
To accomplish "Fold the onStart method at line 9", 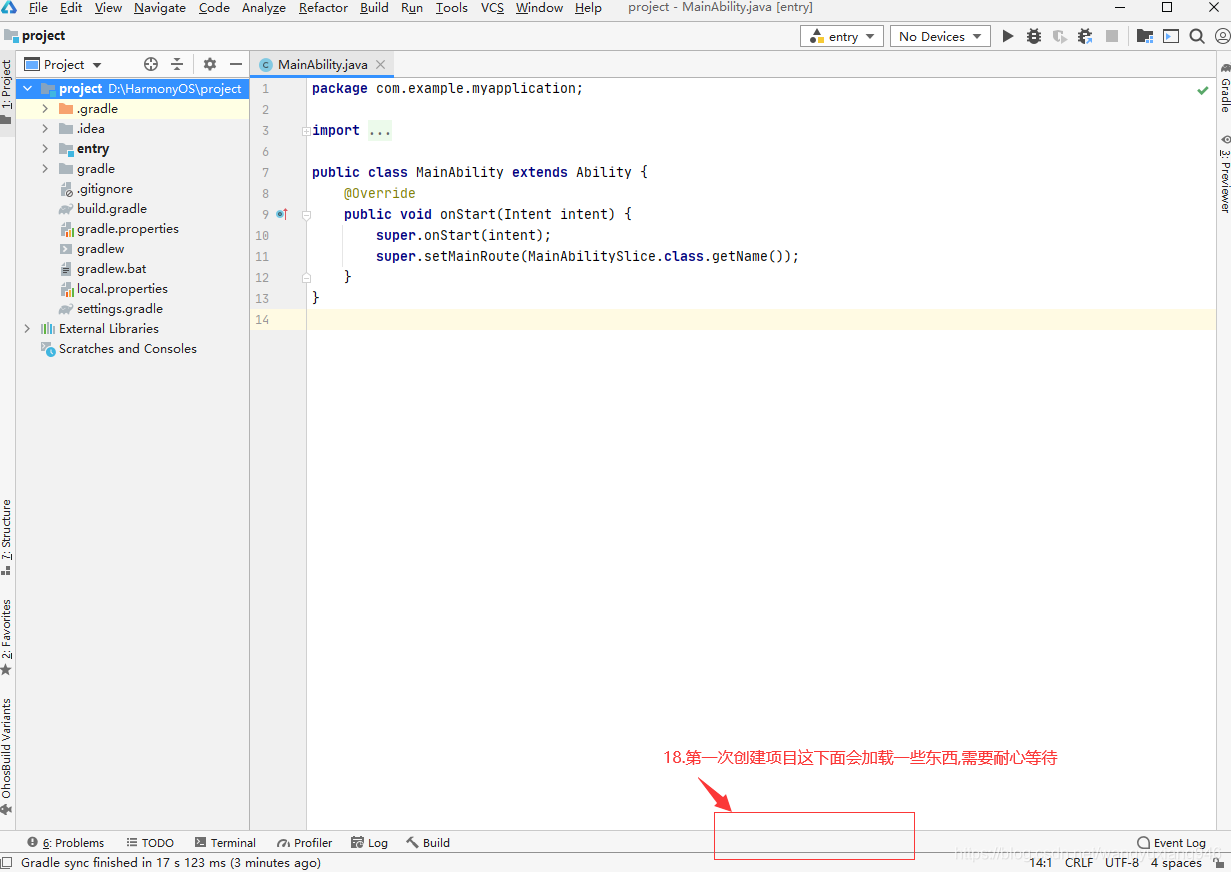I will coord(306,214).
